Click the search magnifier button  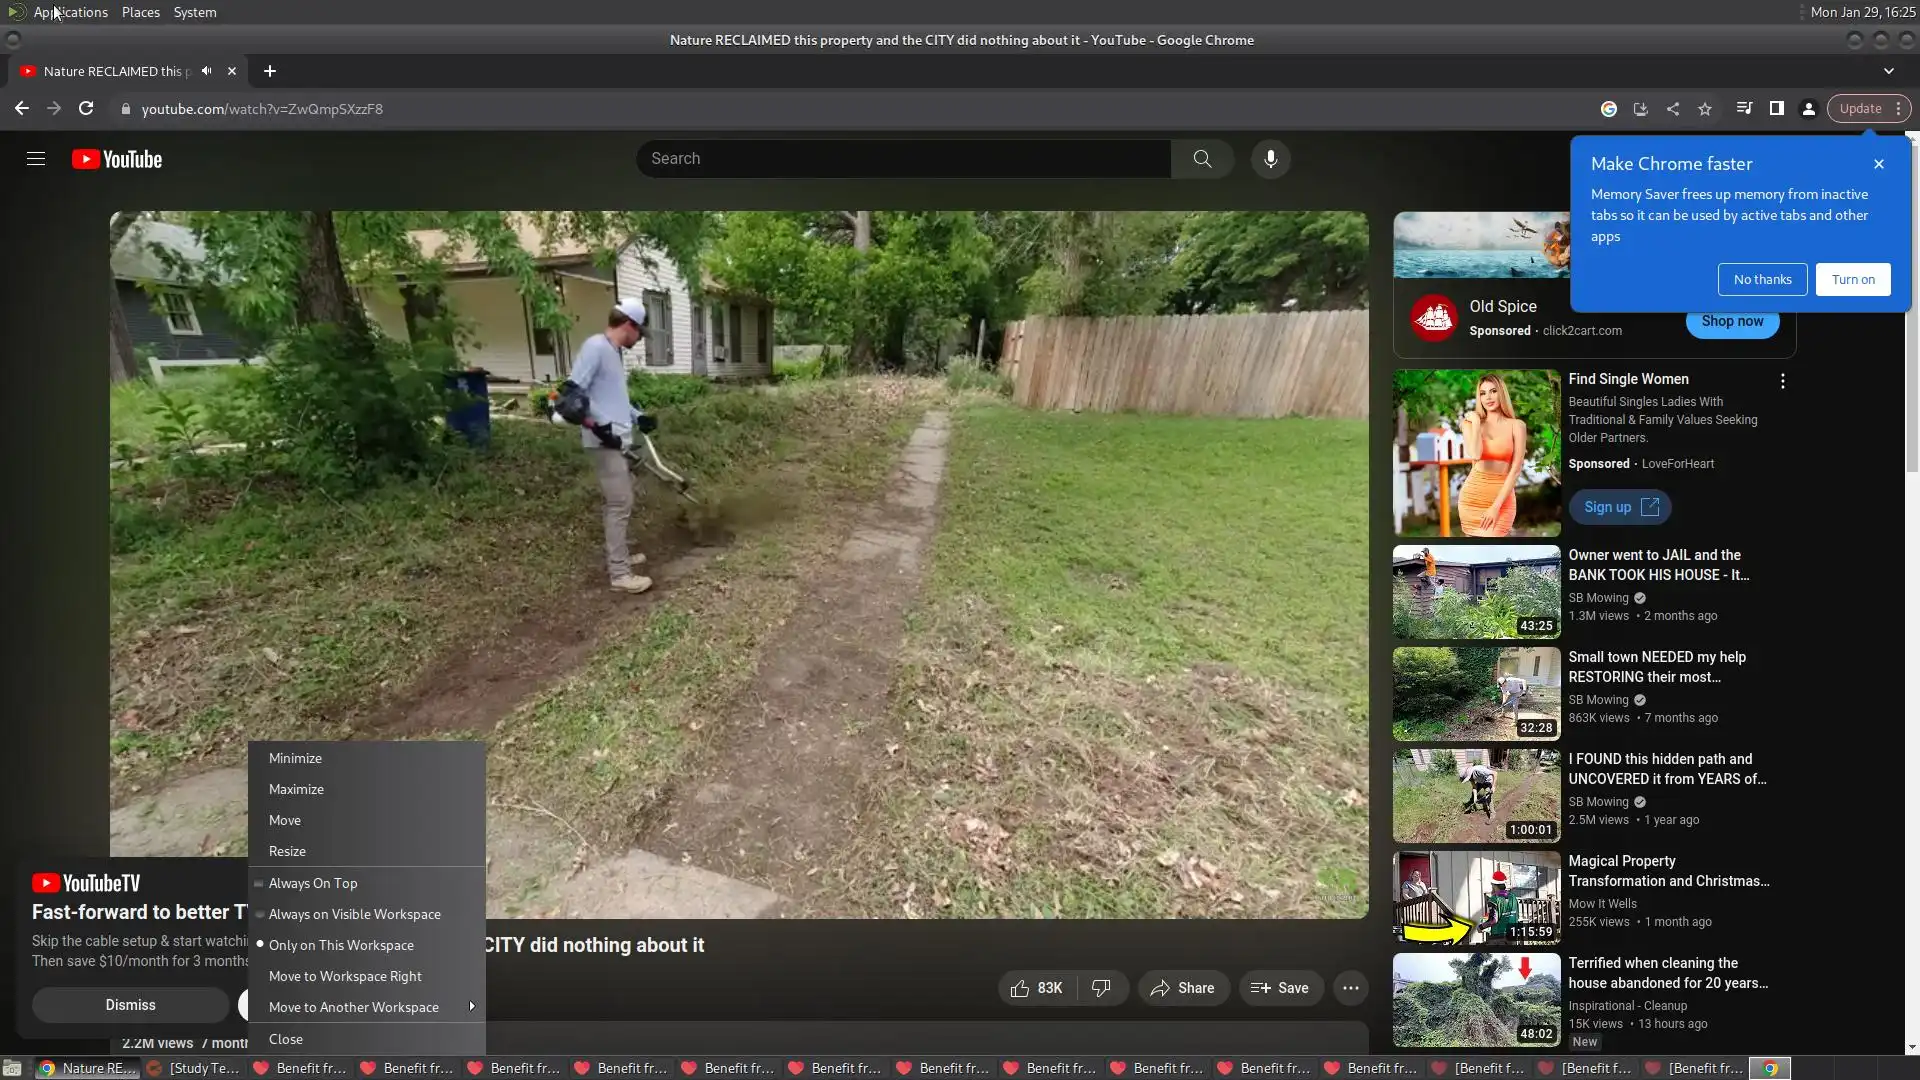[1202, 159]
